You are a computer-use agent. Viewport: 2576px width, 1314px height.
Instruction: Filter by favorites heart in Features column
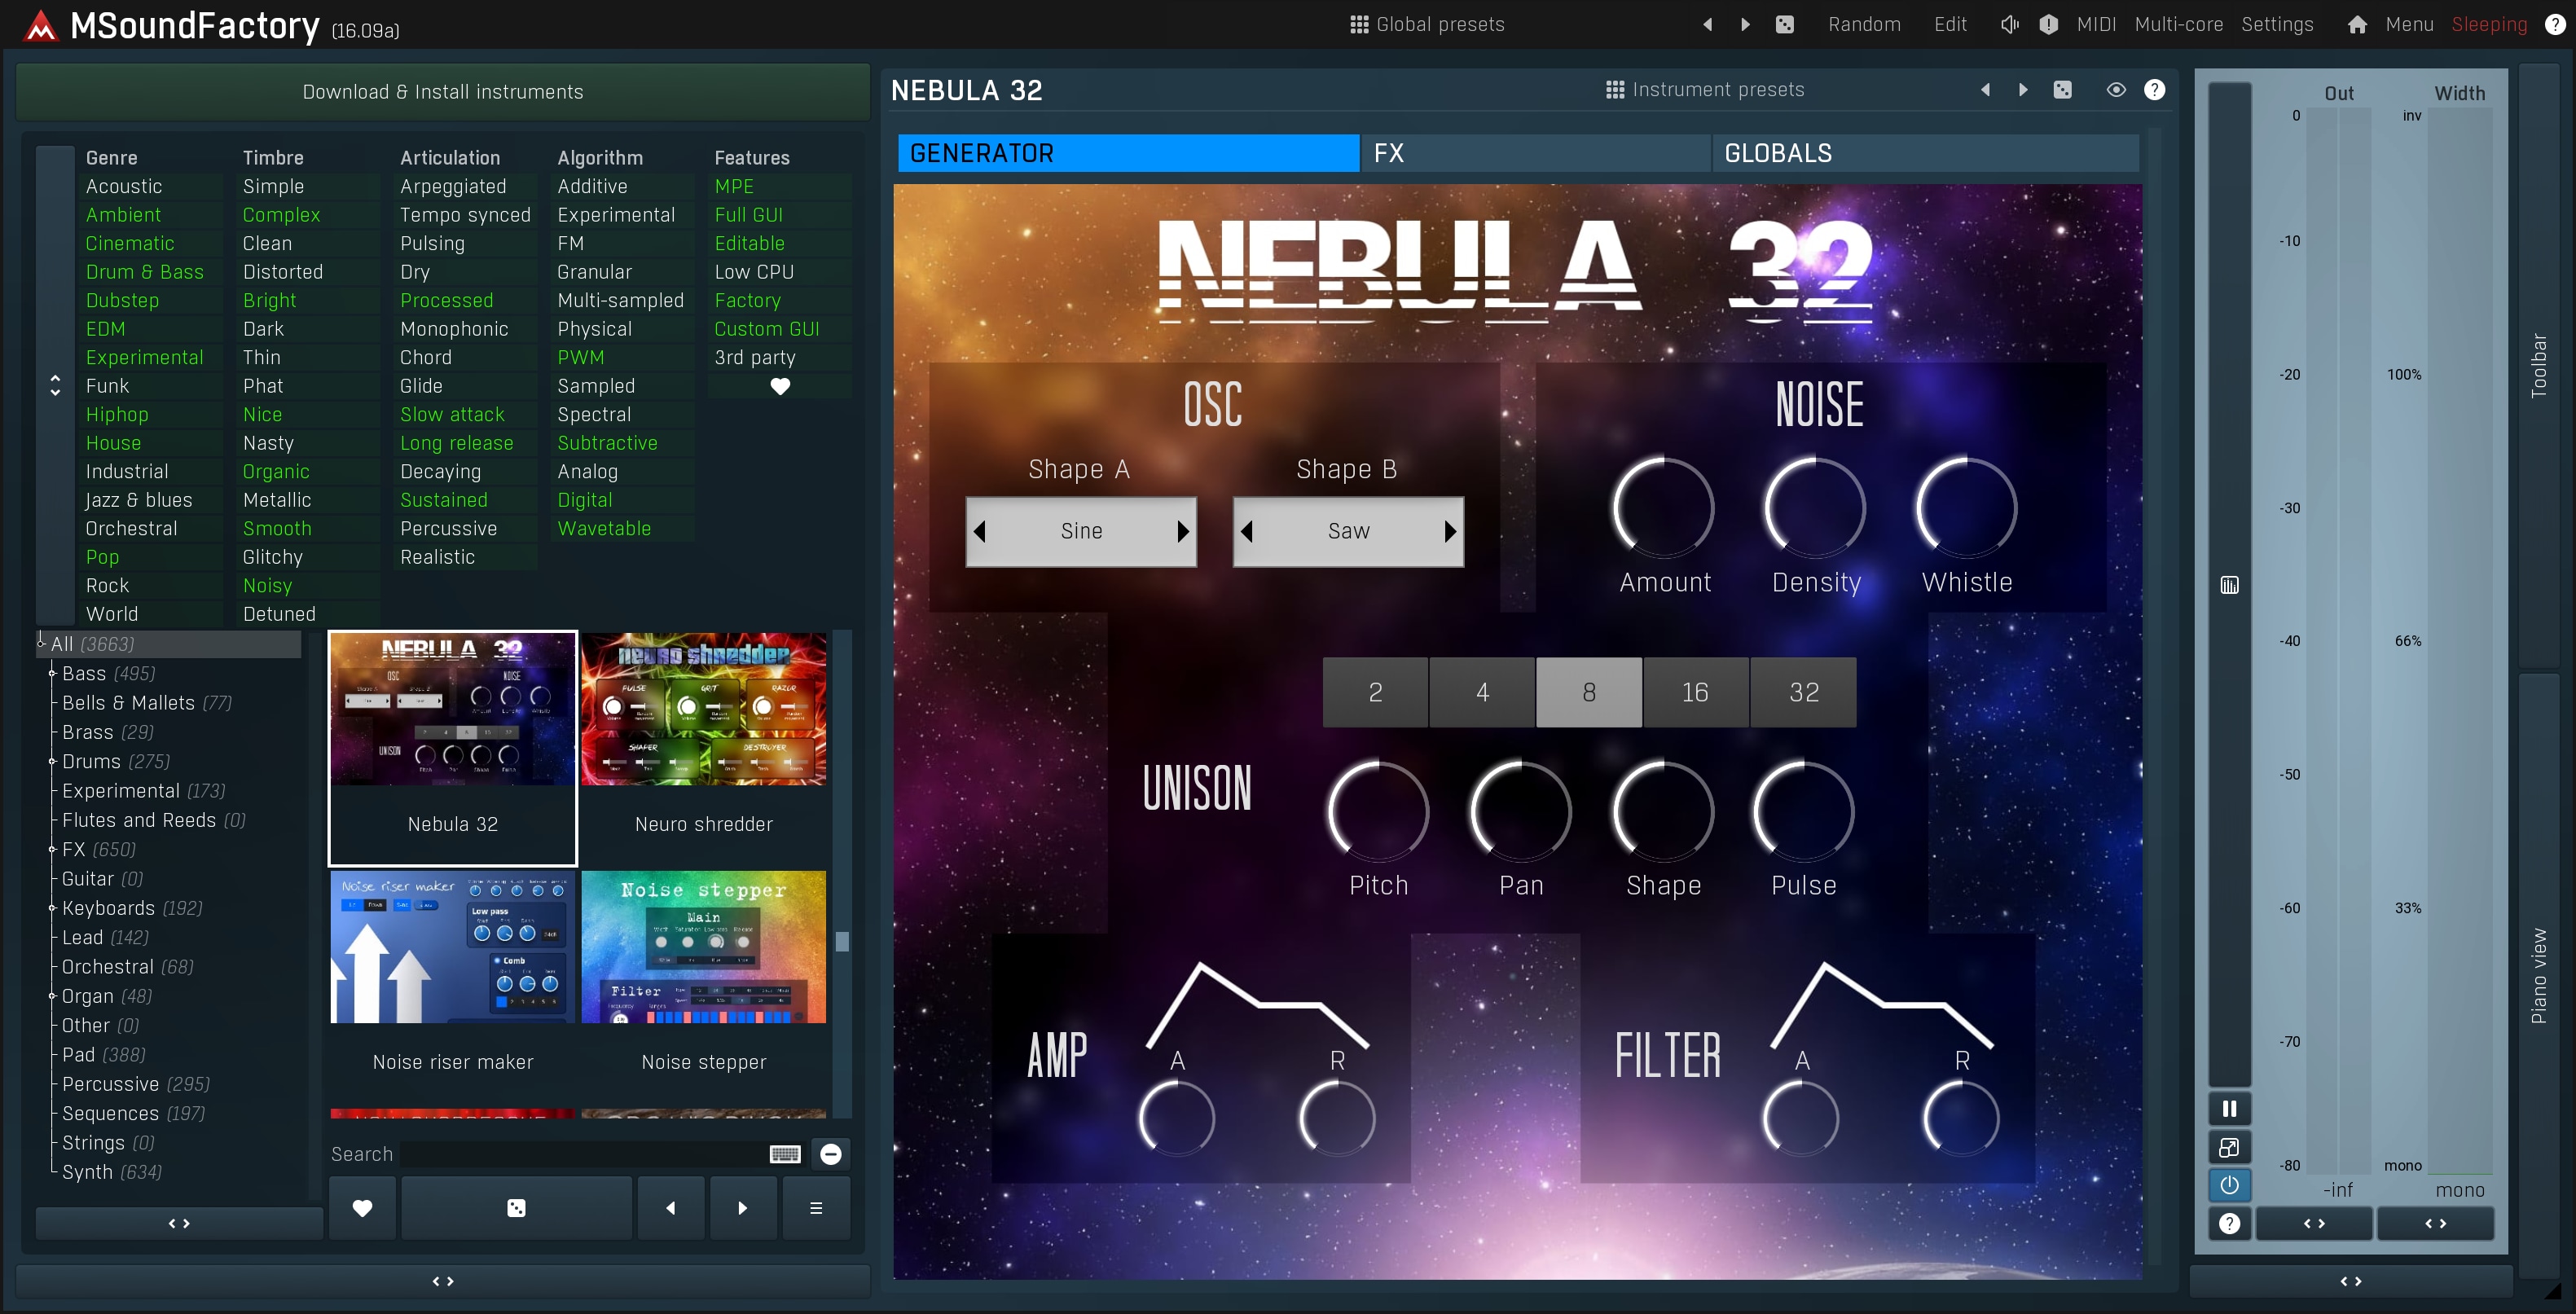780,386
